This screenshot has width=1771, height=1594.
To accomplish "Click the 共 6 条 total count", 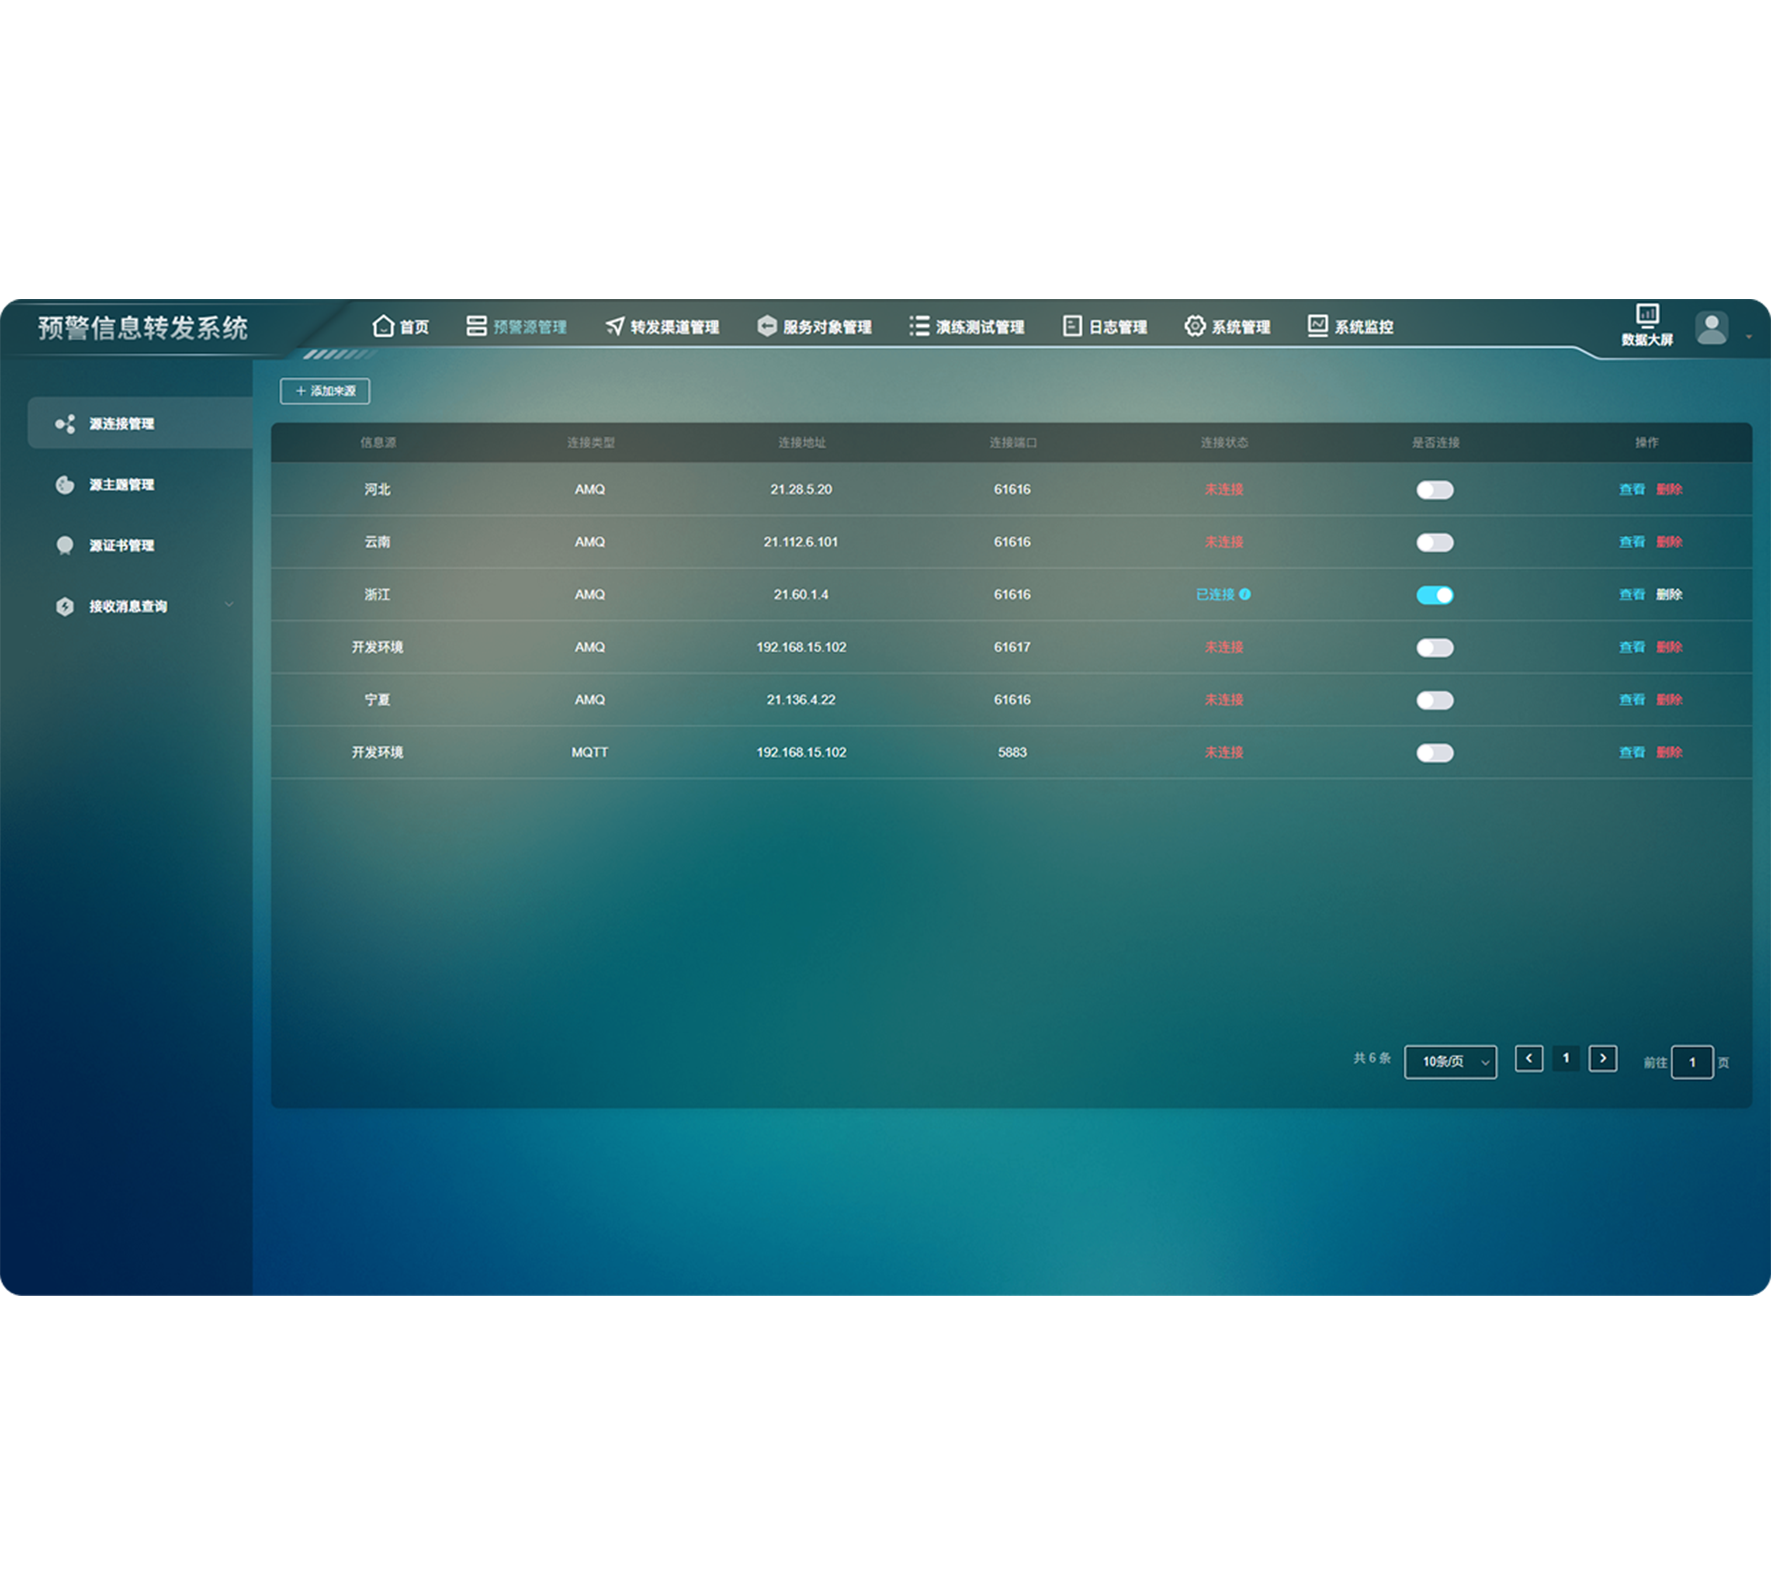I will (1371, 1058).
